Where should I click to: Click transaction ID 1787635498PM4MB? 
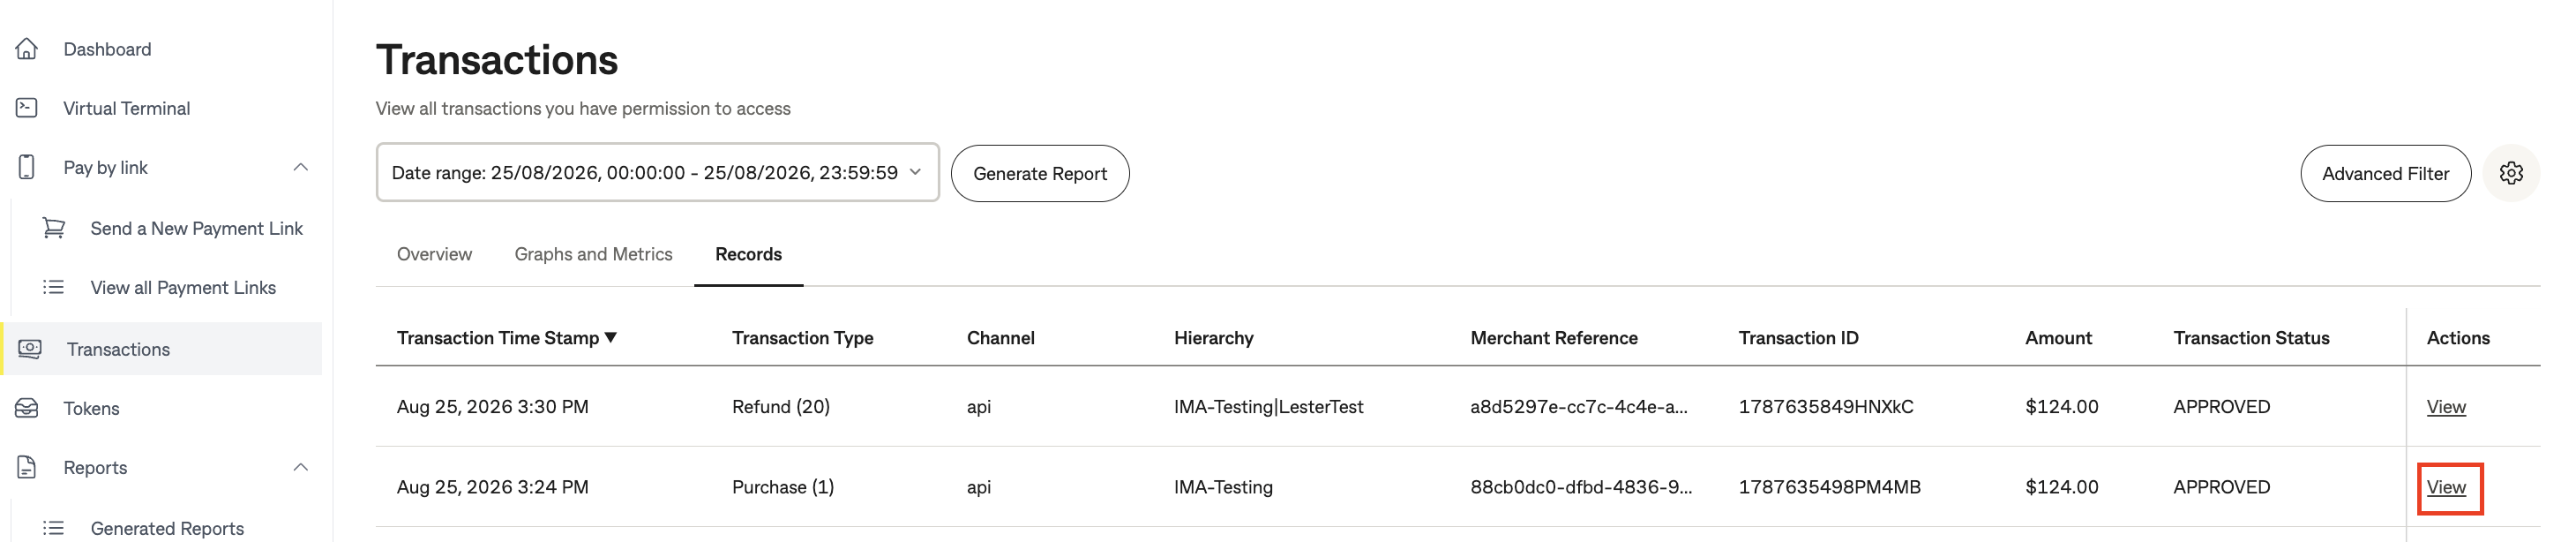1830,487
